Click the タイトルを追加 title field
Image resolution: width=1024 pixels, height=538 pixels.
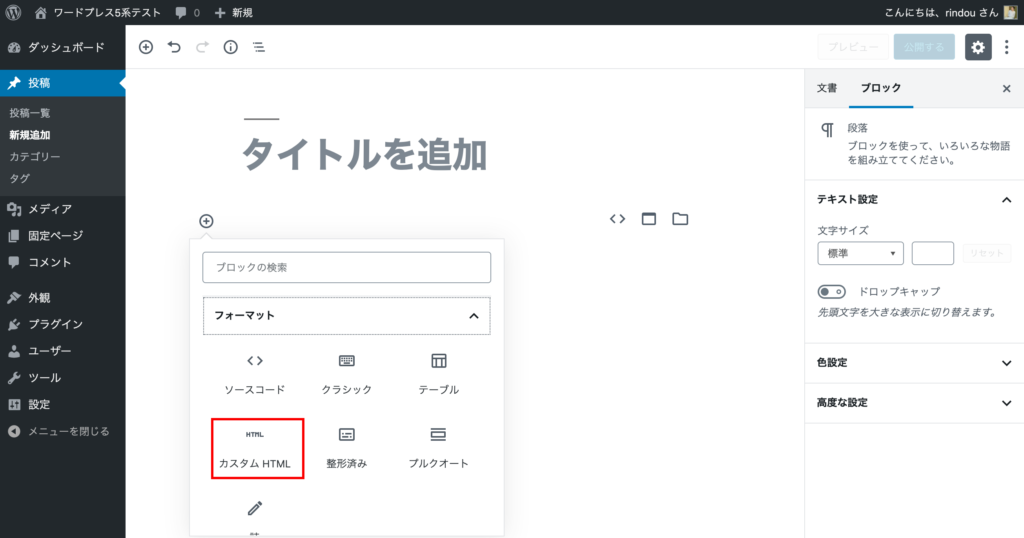364,155
